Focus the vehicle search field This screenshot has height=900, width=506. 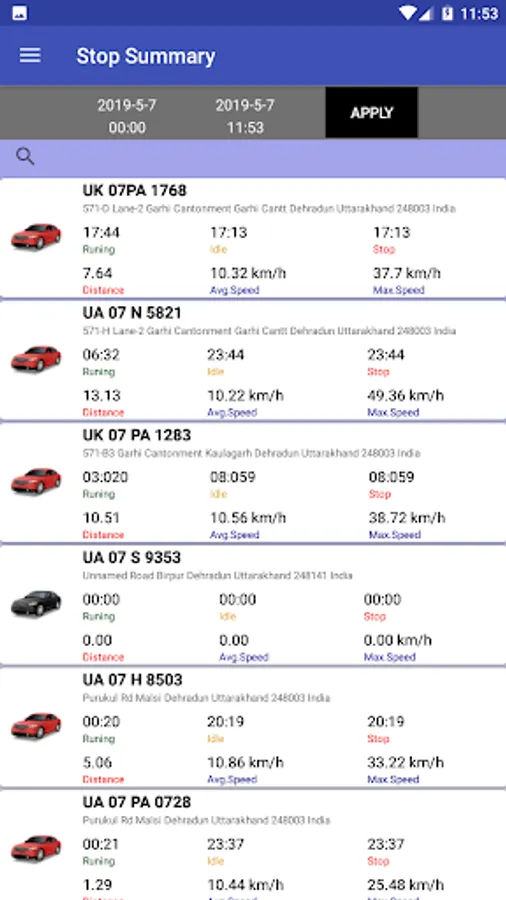[x=253, y=158]
